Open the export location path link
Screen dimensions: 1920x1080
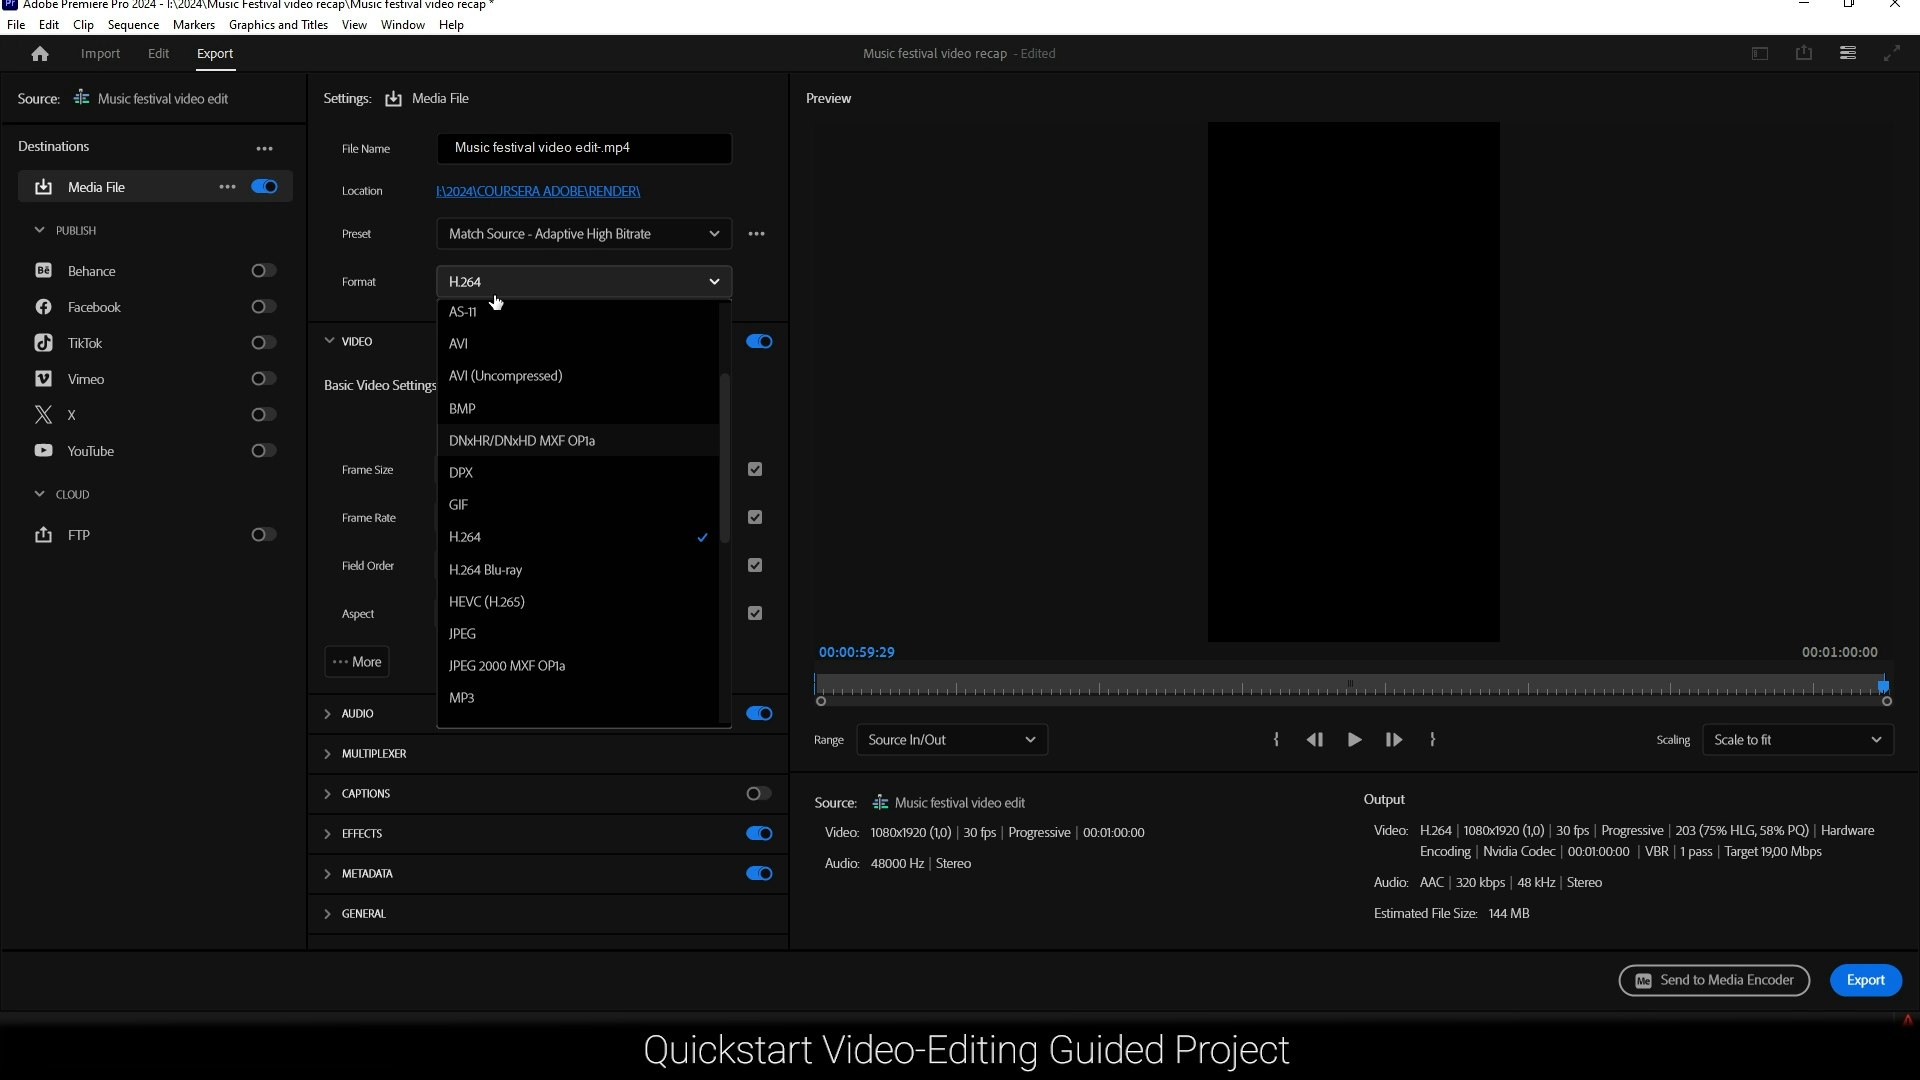click(538, 191)
